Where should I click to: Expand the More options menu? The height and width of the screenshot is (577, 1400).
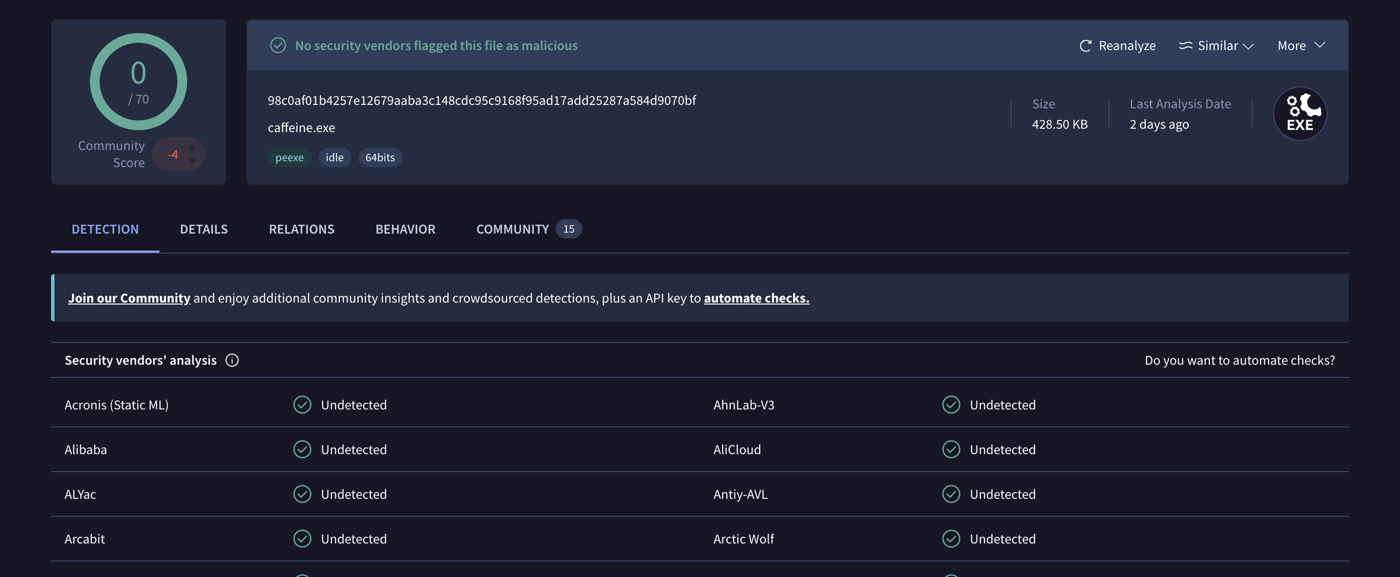click(1301, 46)
